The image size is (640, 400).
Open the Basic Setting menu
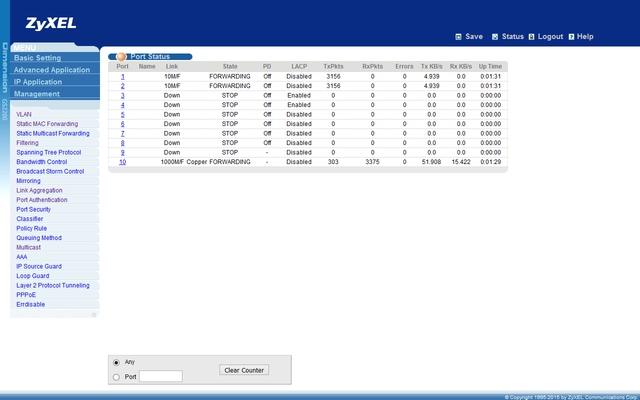pyautogui.click(x=38, y=58)
